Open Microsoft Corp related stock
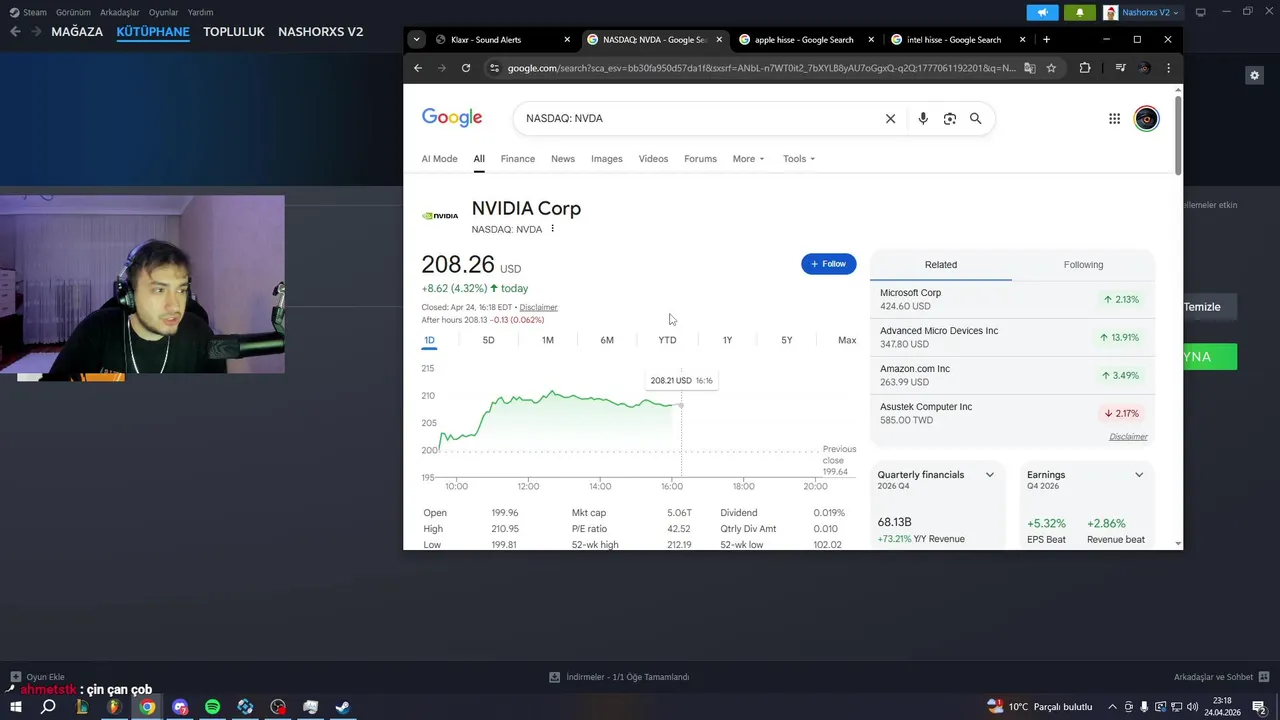Image resolution: width=1280 pixels, height=720 pixels. (1012, 299)
